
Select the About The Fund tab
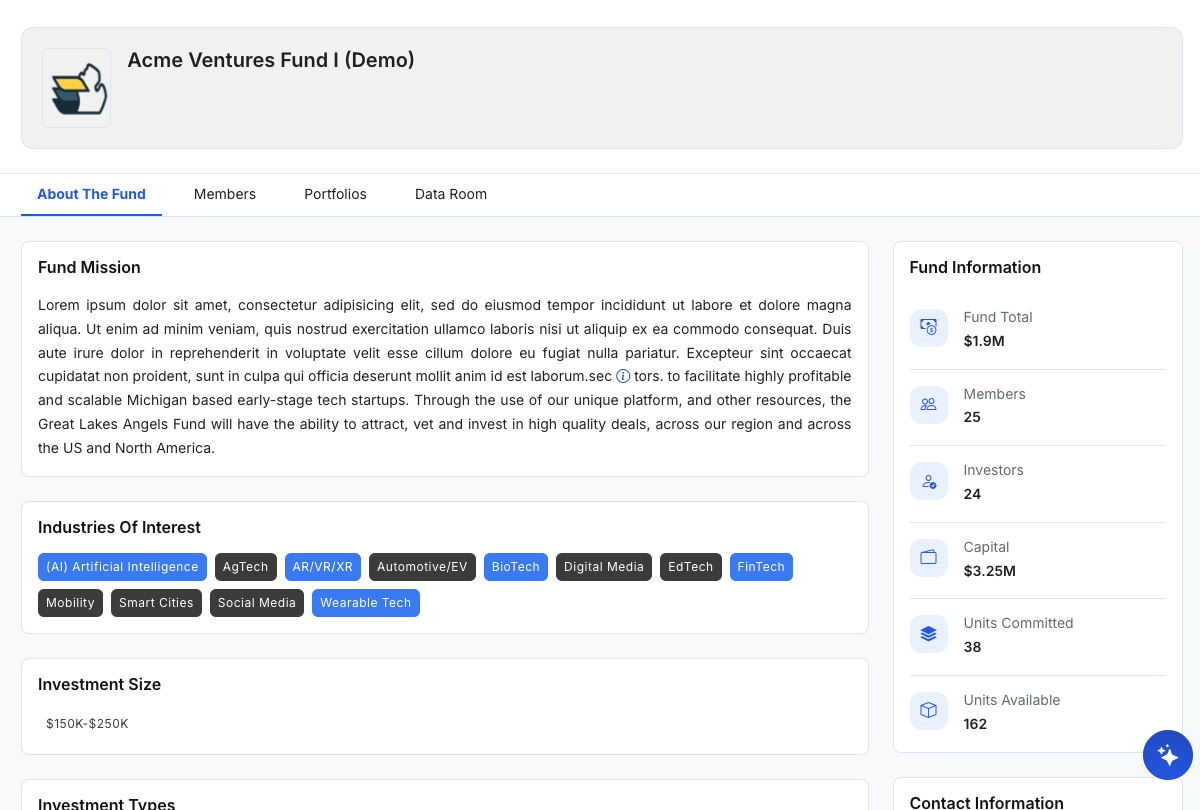[x=91, y=194]
